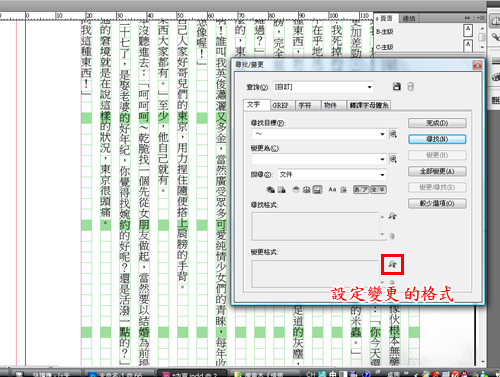Viewport: 500px width, 377px height.
Task: Specify change format attributes icon
Action: pos(392,265)
